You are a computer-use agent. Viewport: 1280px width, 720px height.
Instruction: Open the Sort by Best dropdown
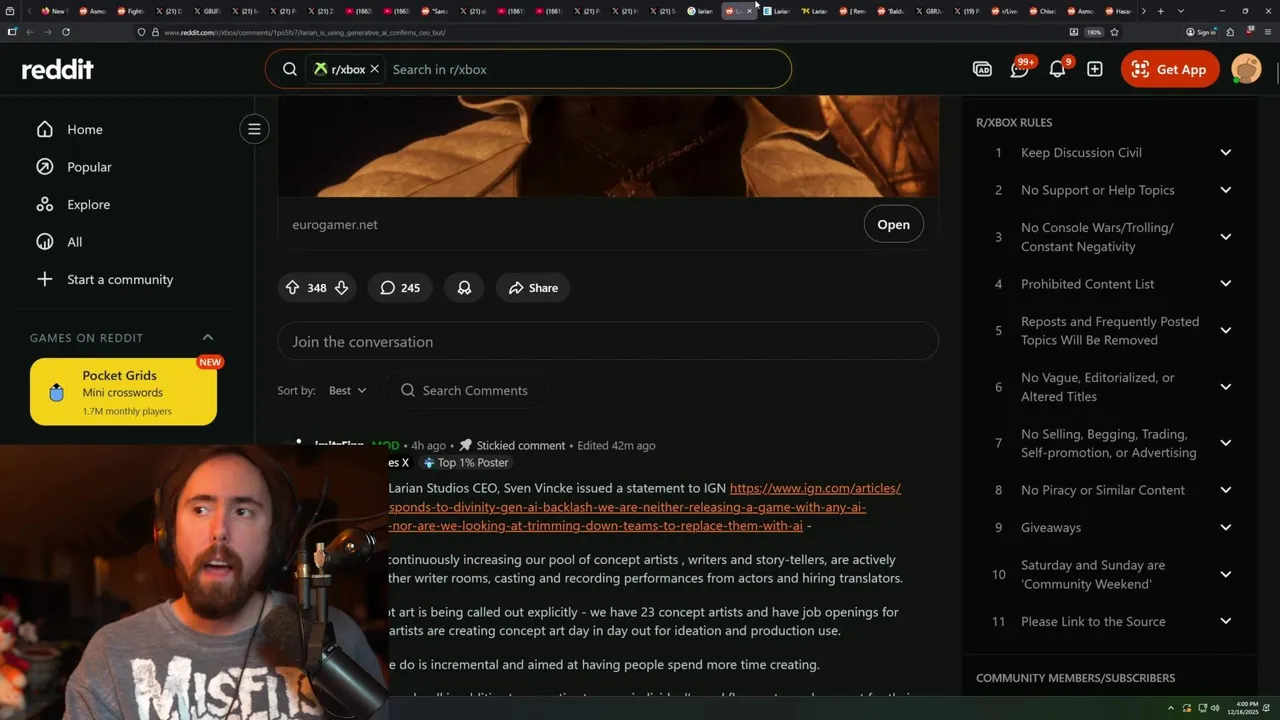[348, 390]
